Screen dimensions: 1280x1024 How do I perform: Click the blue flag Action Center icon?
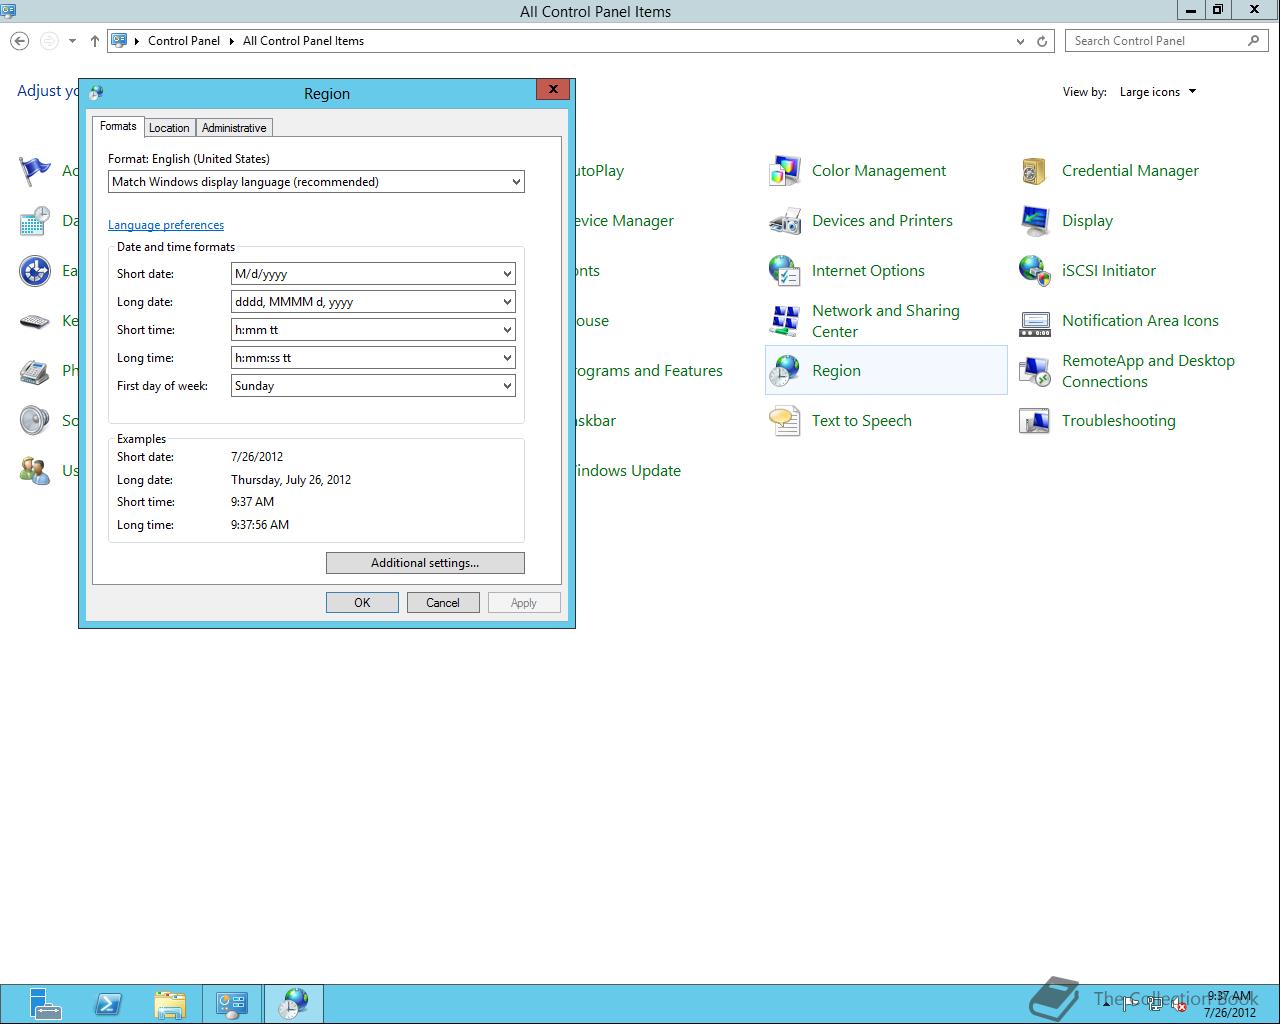tap(35, 171)
